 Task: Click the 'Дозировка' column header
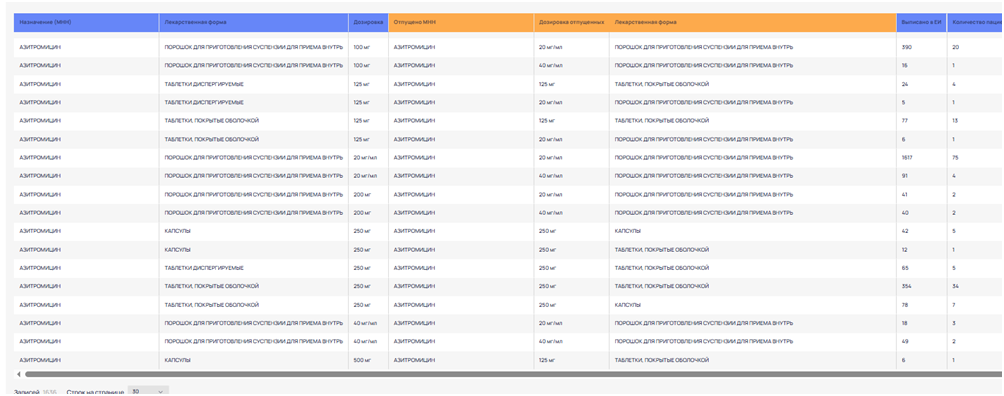pos(368,22)
